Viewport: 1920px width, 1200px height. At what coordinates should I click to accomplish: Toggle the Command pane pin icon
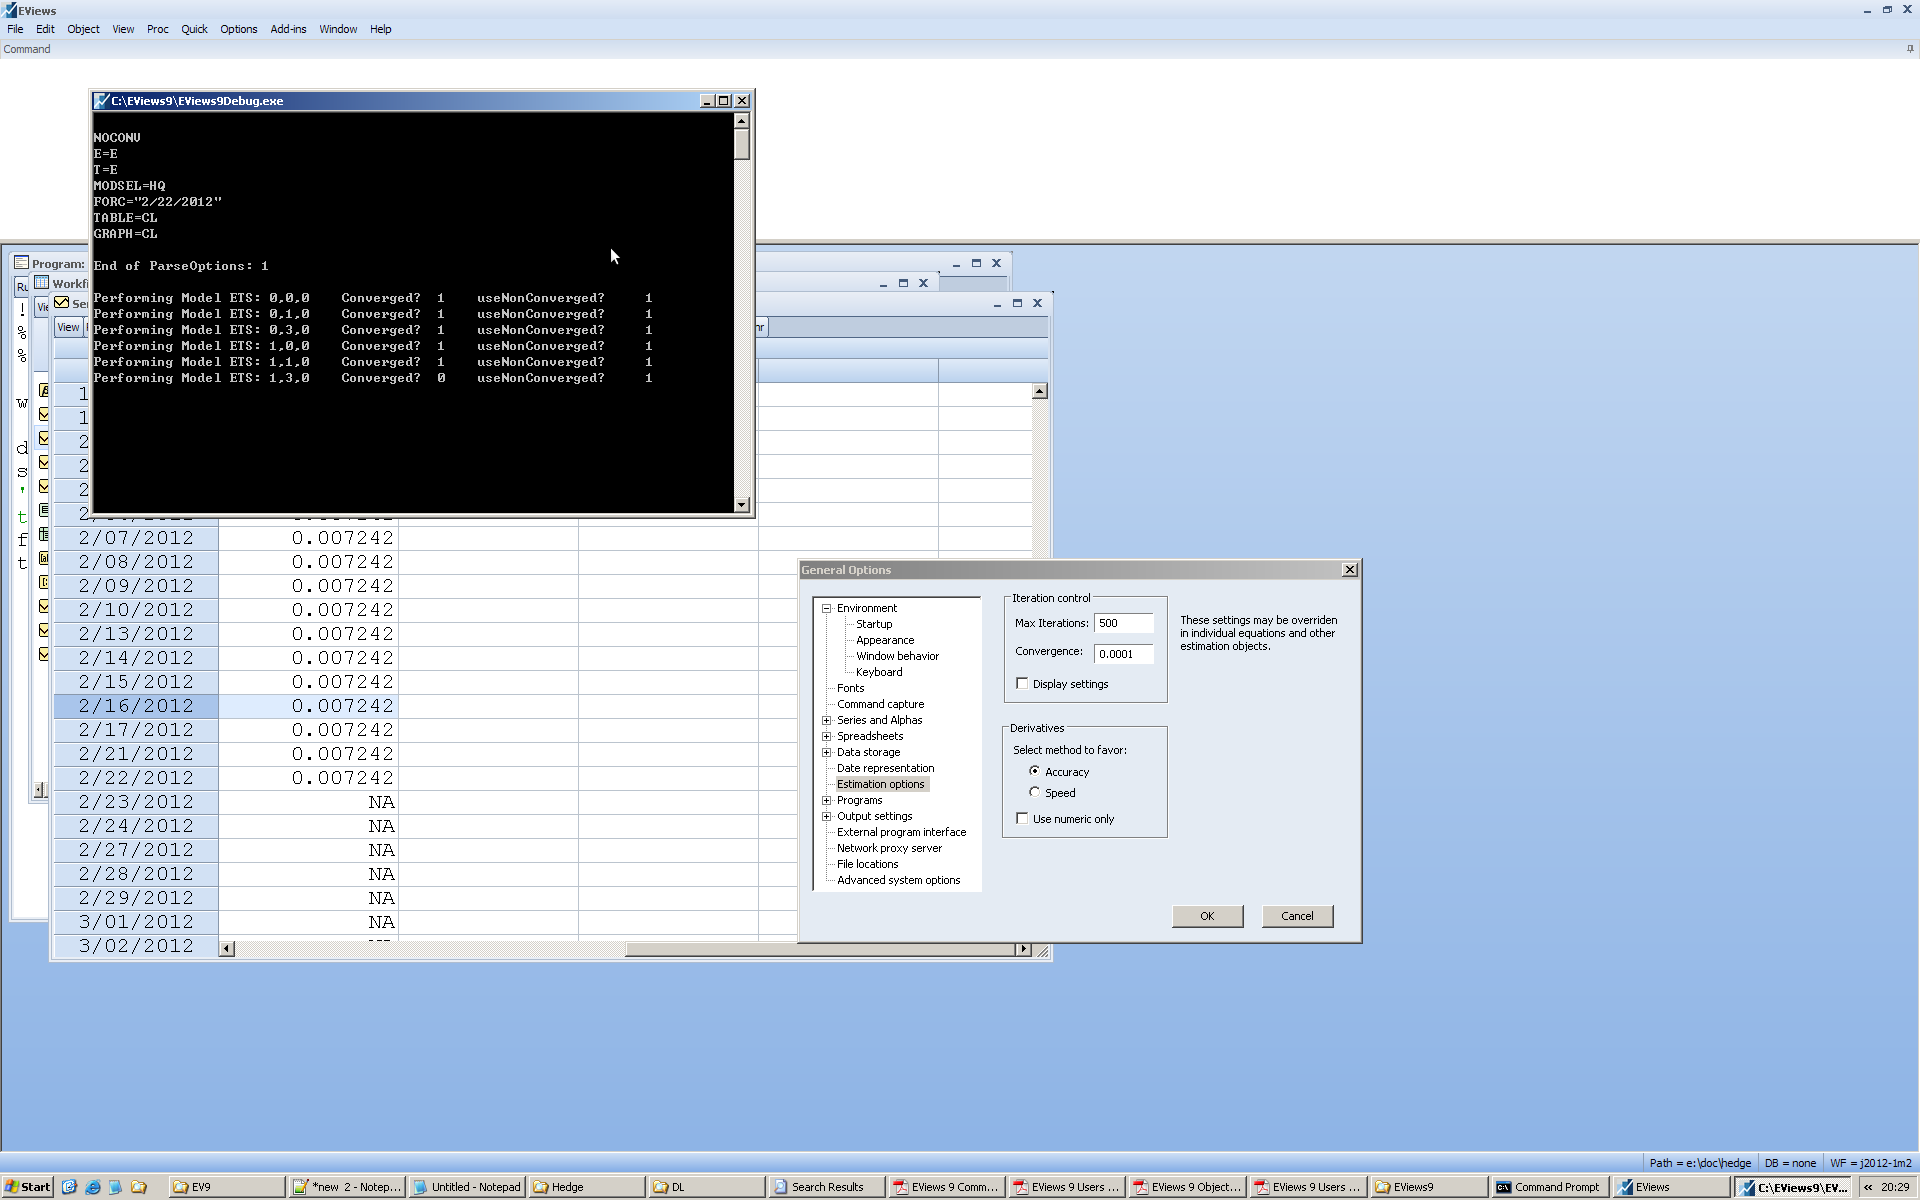(1910, 49)
